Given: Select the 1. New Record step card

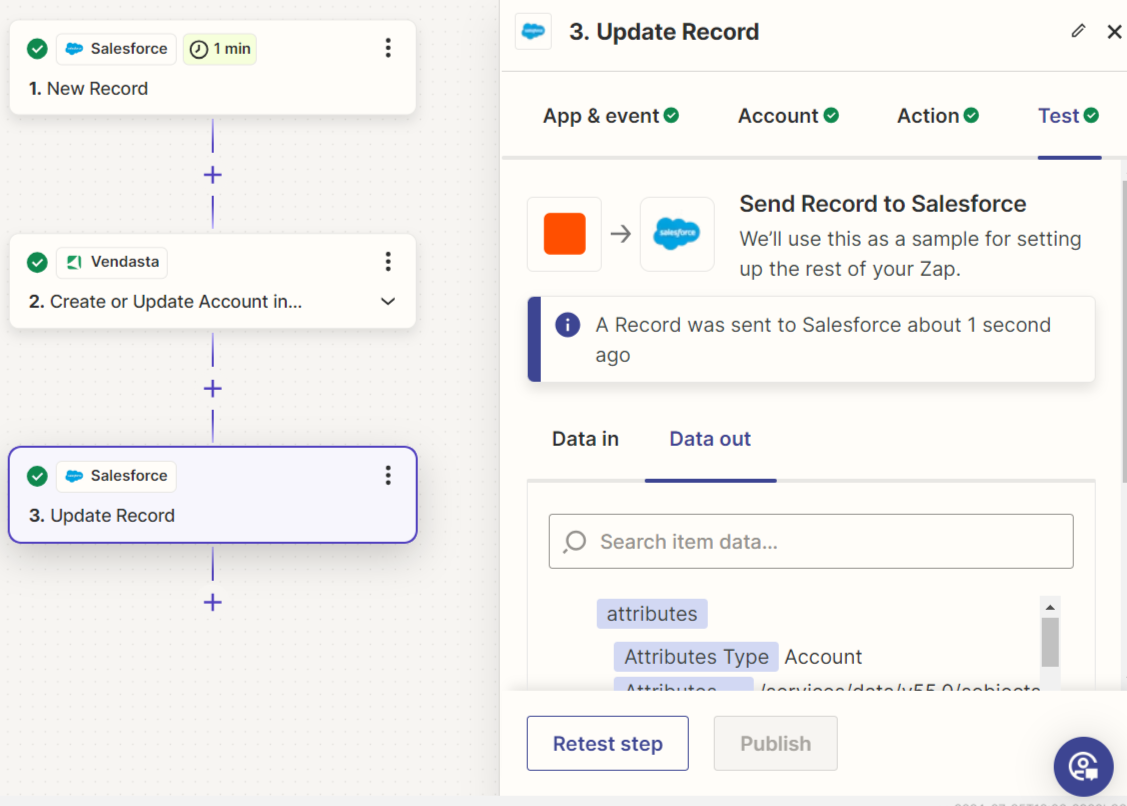Looking at the screenshot, I should [x=213, y=68].
